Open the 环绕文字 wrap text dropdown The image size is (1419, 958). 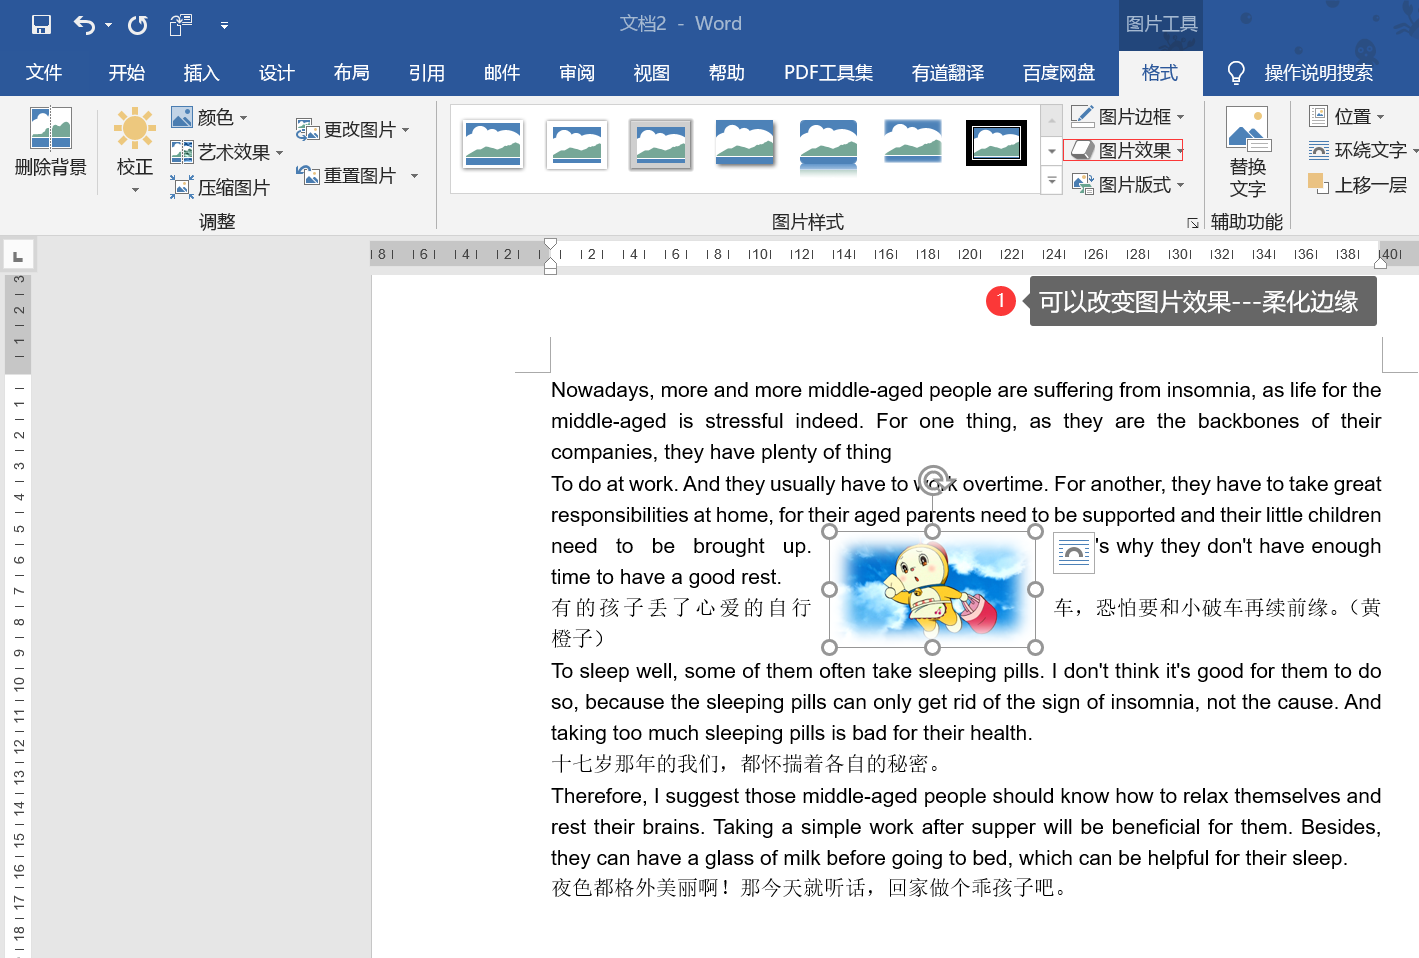tap(1364, 150)
